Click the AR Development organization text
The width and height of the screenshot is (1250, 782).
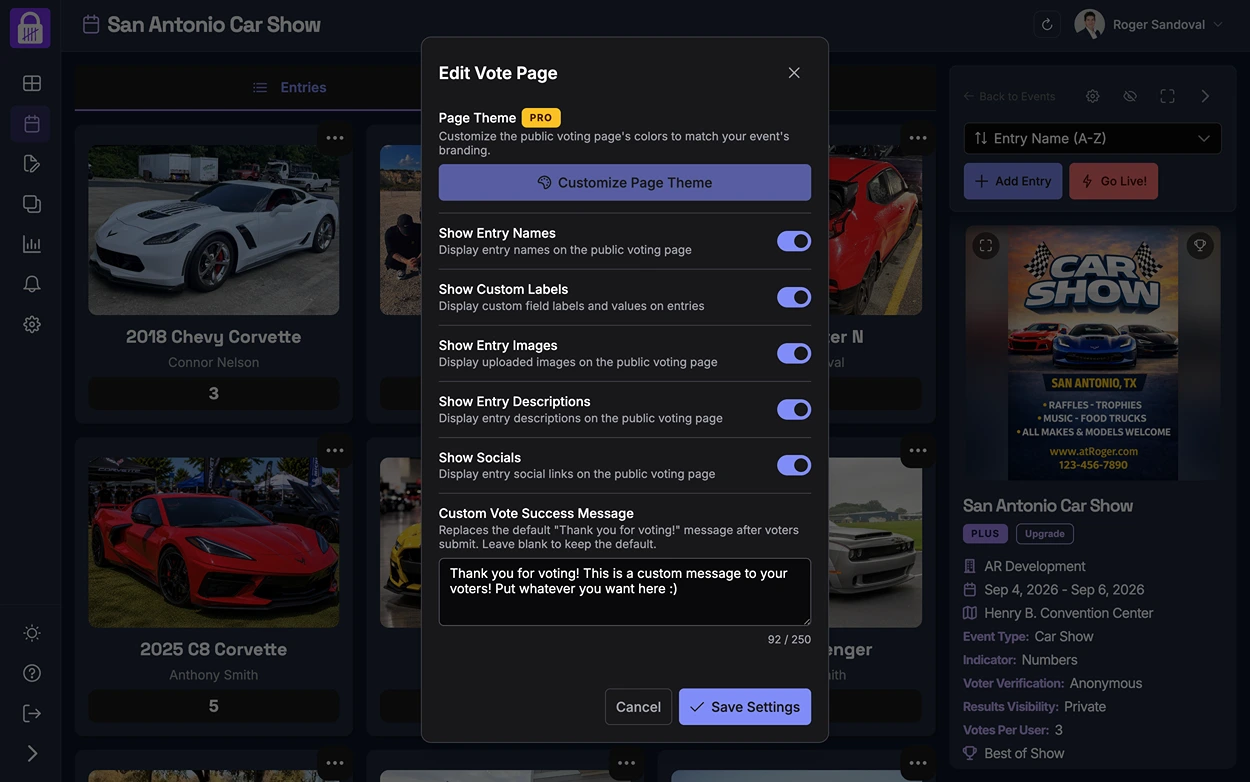click(1035, 566)
